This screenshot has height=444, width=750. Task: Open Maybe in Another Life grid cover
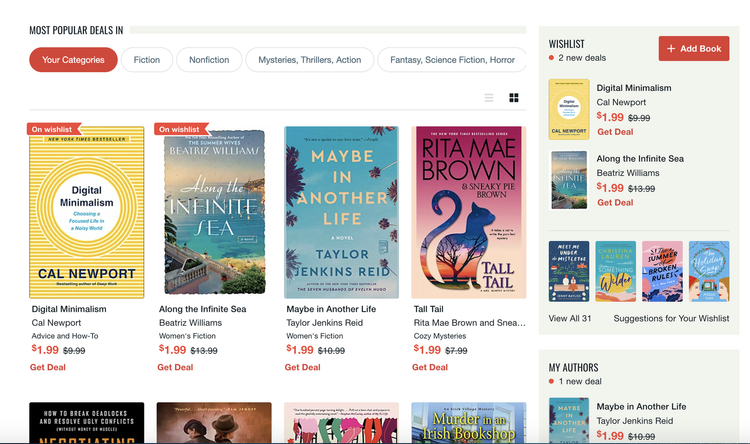342,212
